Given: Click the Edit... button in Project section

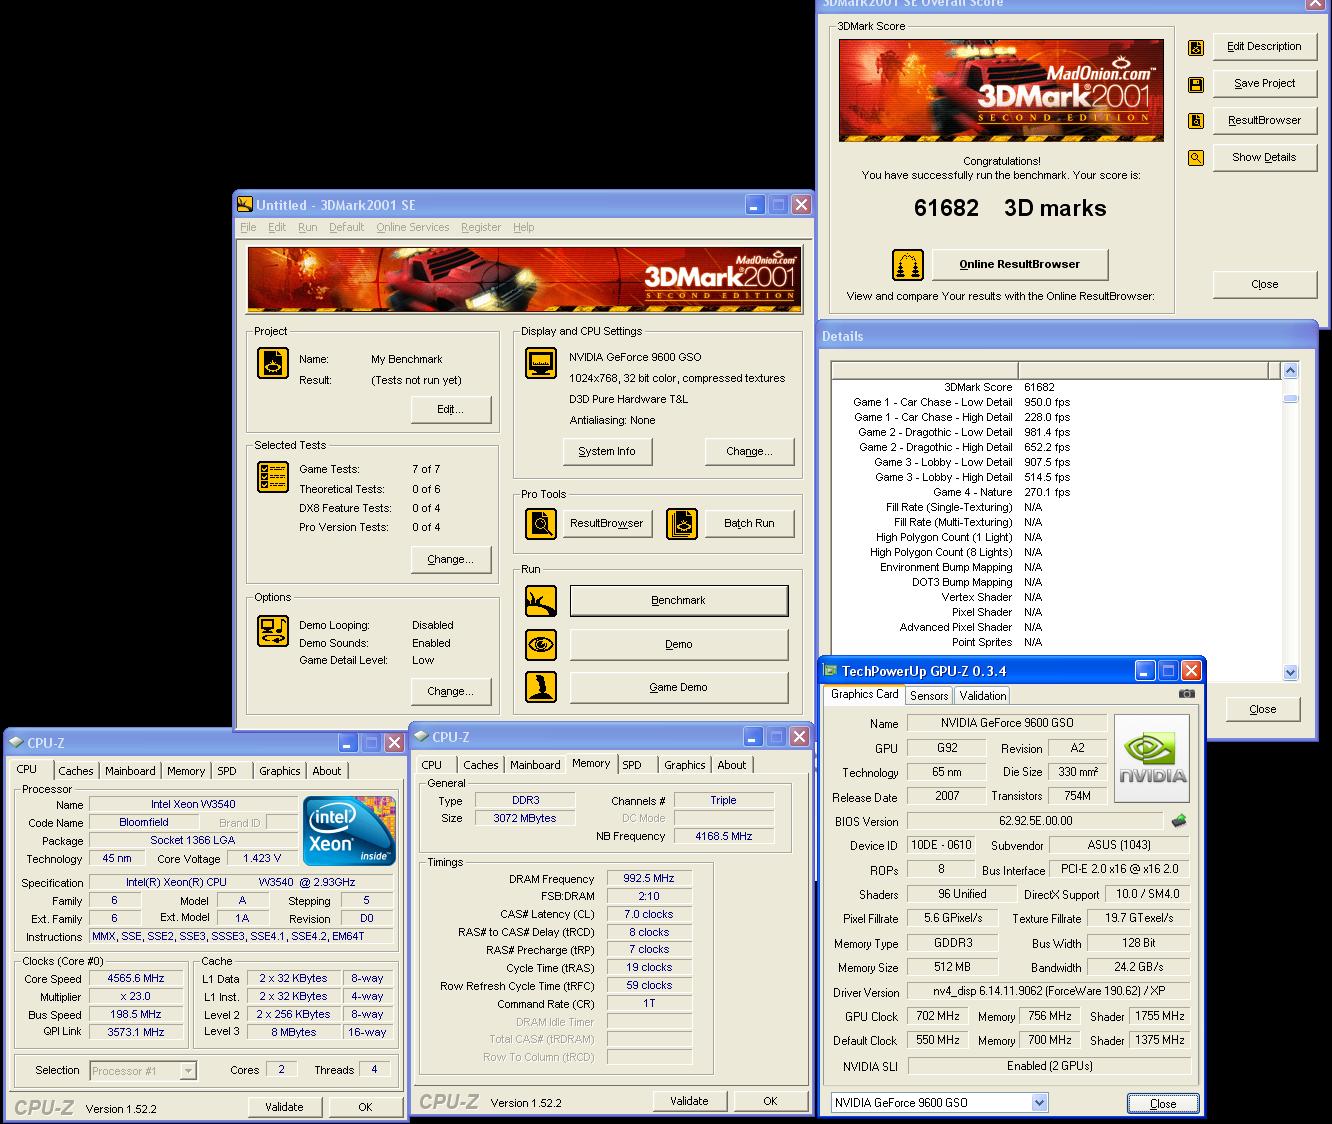Looking at the screenshot, I should (451, 409).
